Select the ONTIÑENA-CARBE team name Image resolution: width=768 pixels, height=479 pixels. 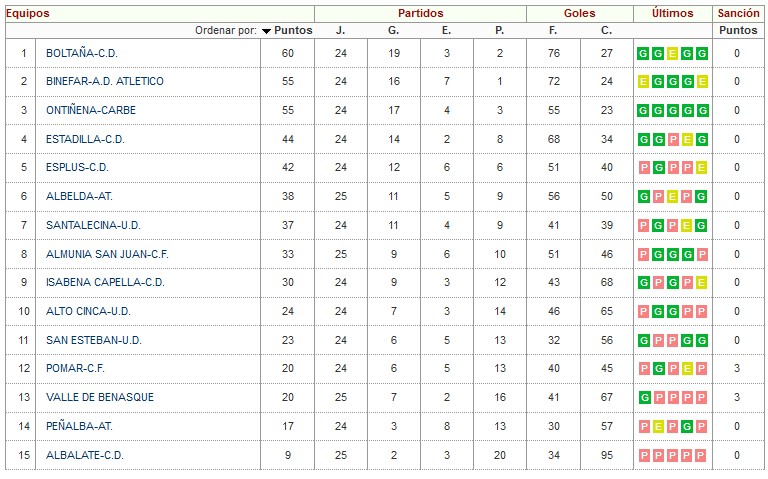91,110
